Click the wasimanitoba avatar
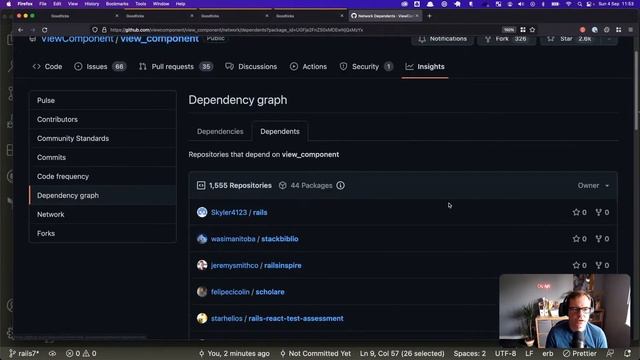The height and width of the screenshot is (360, 640). click(202, 239)
